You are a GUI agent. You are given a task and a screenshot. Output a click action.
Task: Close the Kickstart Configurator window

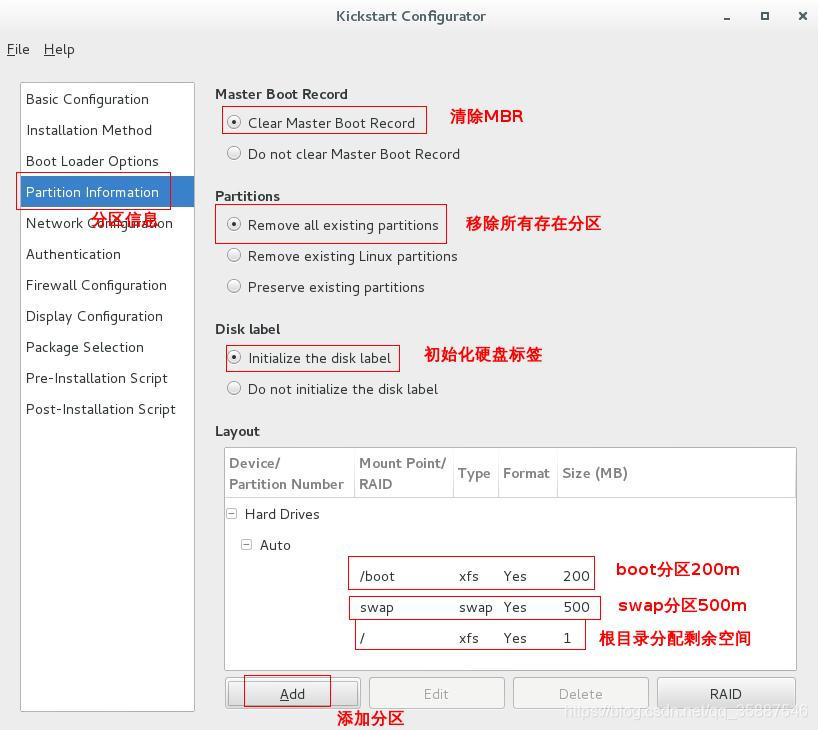point(803,16)
